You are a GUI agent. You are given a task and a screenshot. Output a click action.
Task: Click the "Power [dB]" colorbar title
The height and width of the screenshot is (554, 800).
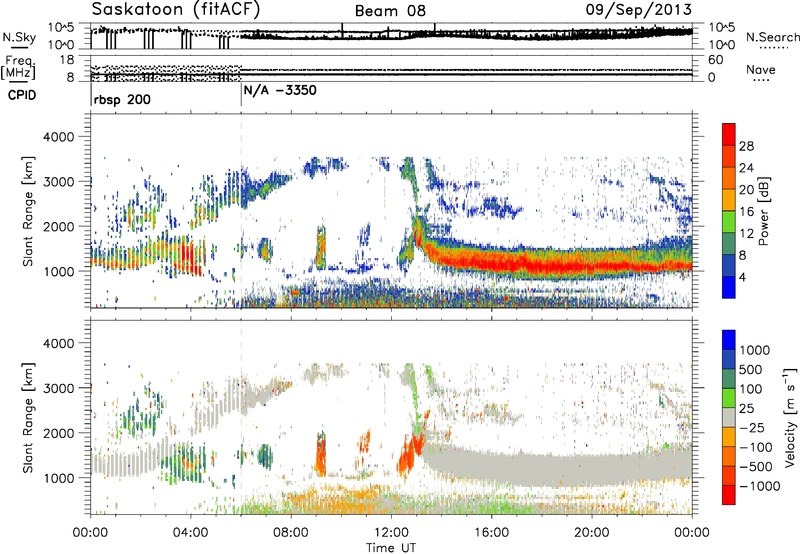(763, 211)
